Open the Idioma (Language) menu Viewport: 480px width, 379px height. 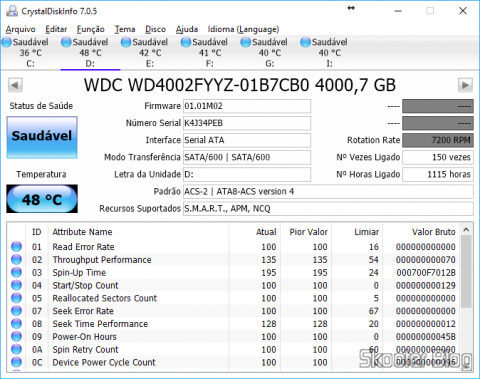click(243, 29)
